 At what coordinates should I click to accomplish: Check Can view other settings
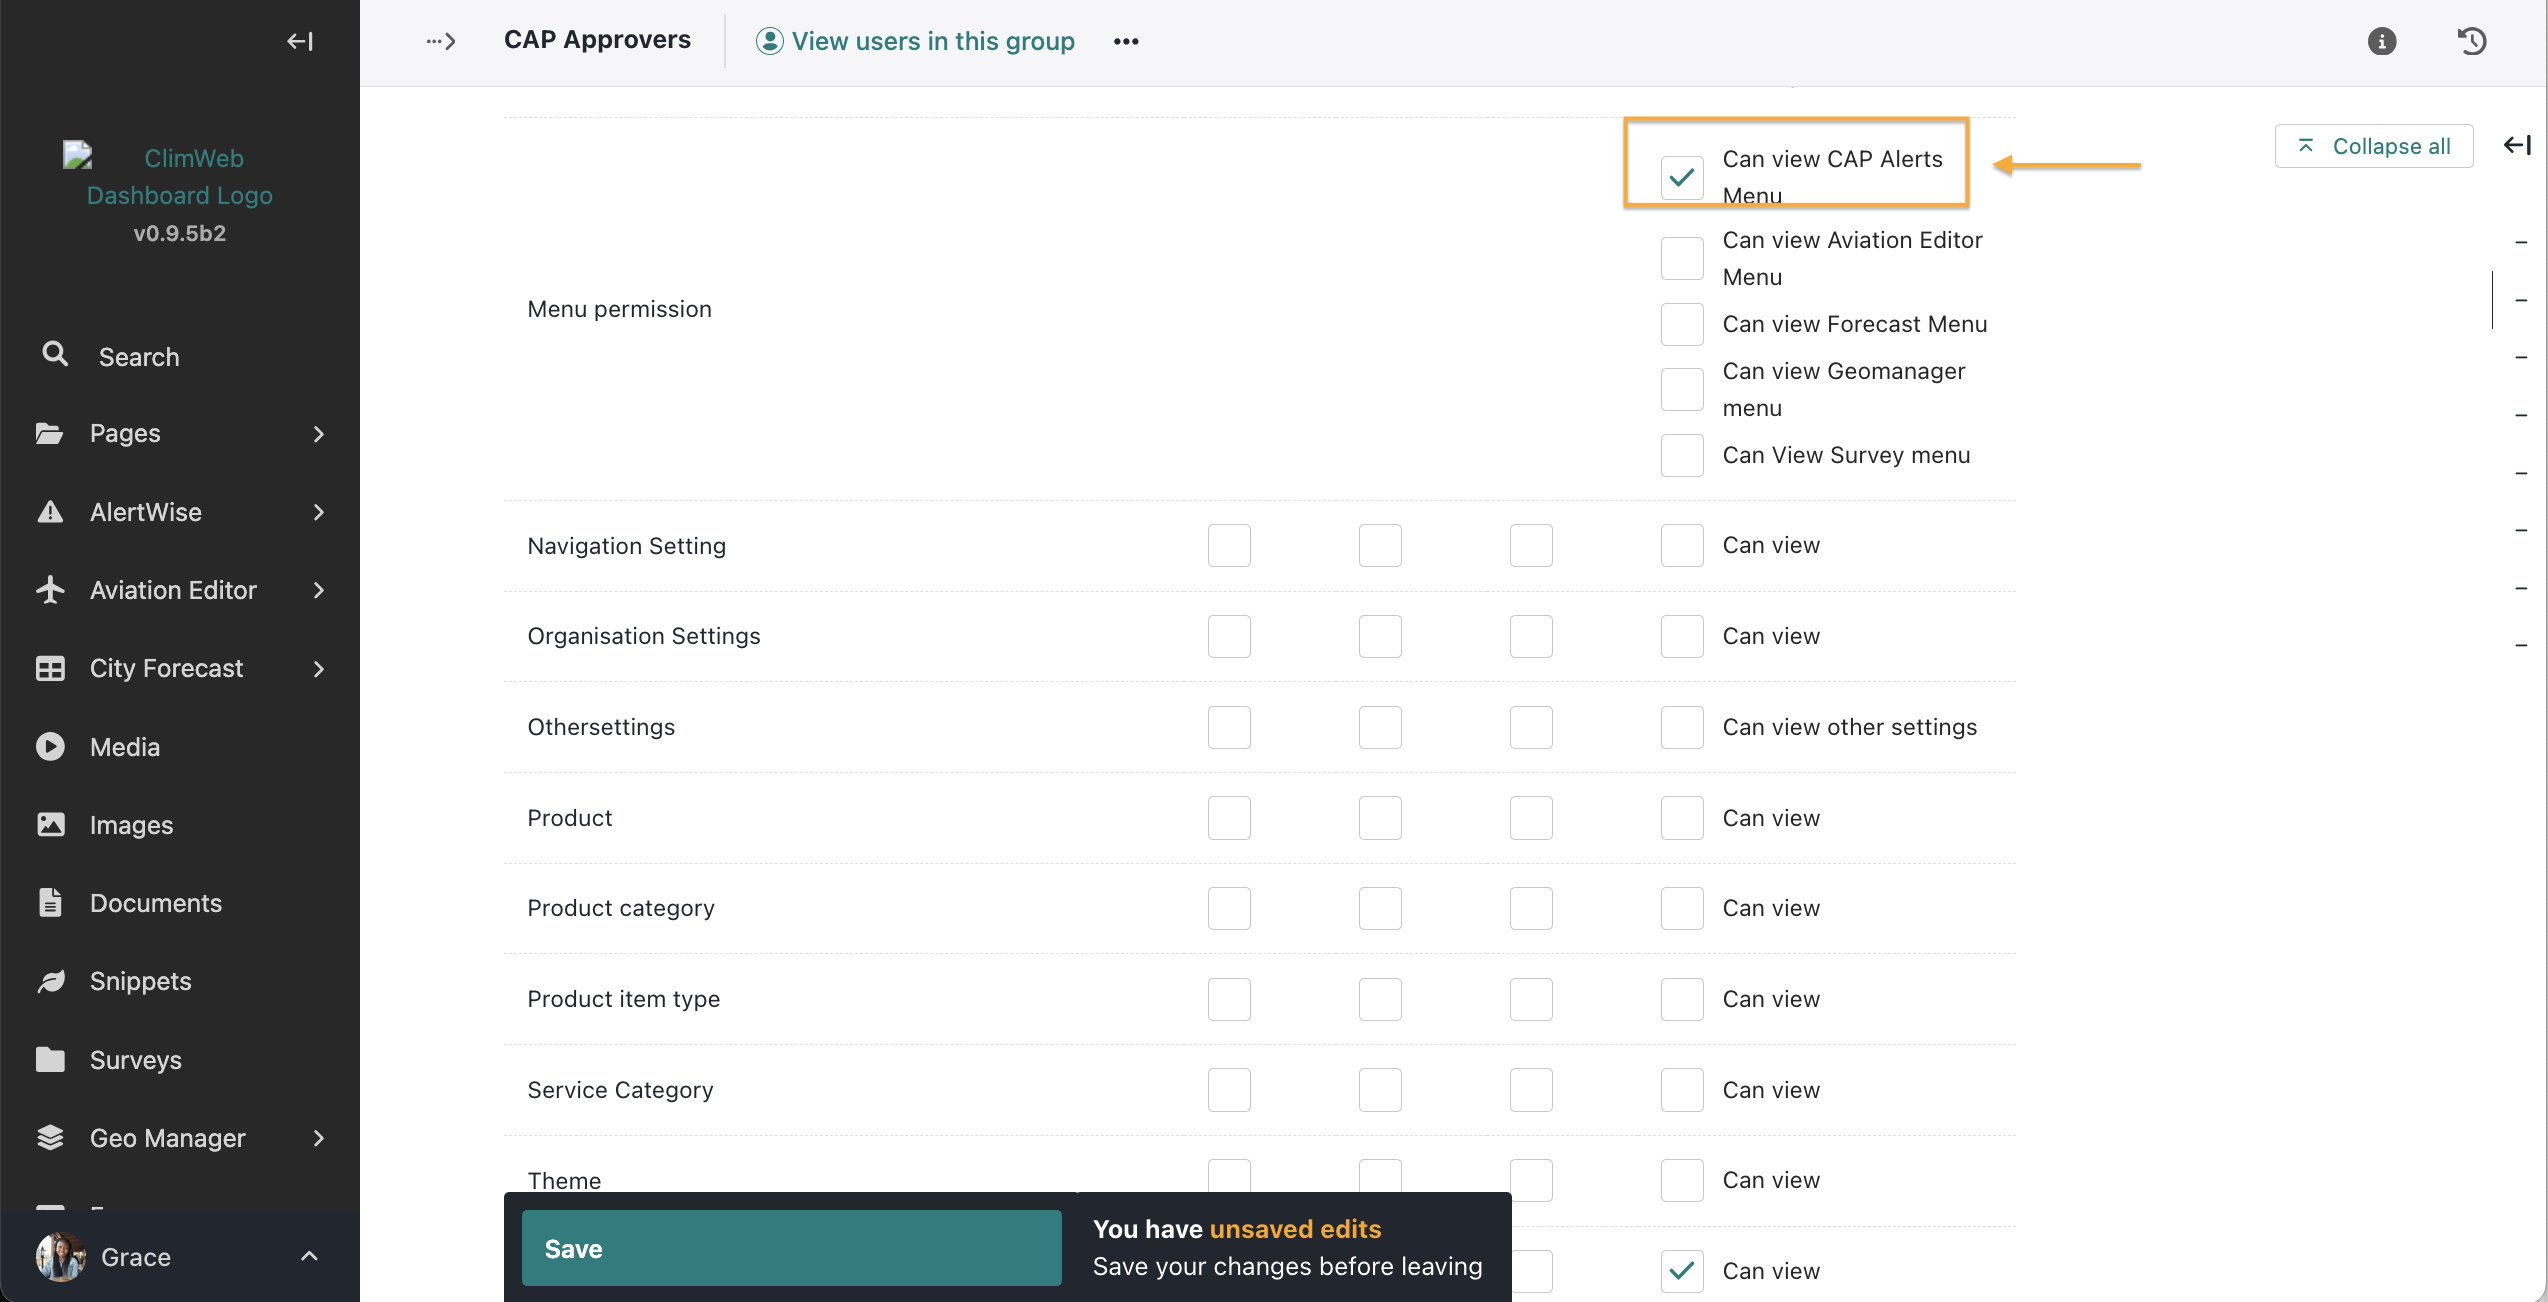tap(1682, 727)
